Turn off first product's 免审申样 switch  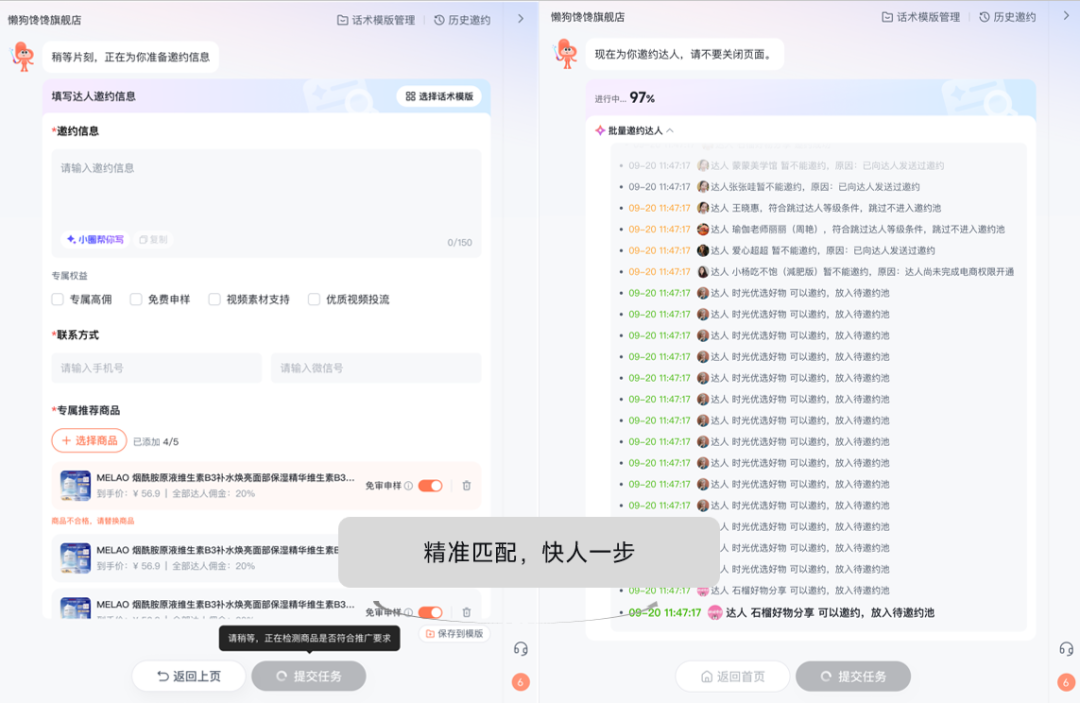click(x=430, y=486)
